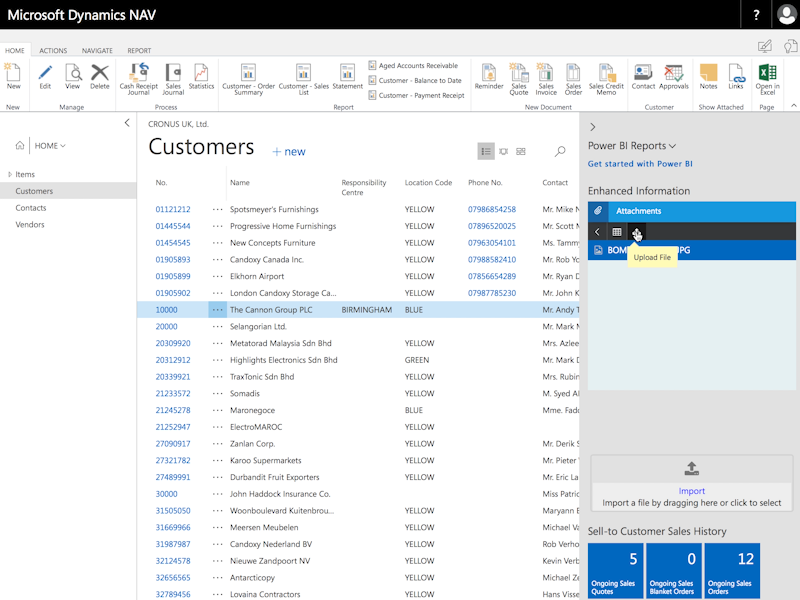The image size is (800, 600).
Task: Switch to the ACTIONS ribbon tab
Action: click(x=53, y=50)
